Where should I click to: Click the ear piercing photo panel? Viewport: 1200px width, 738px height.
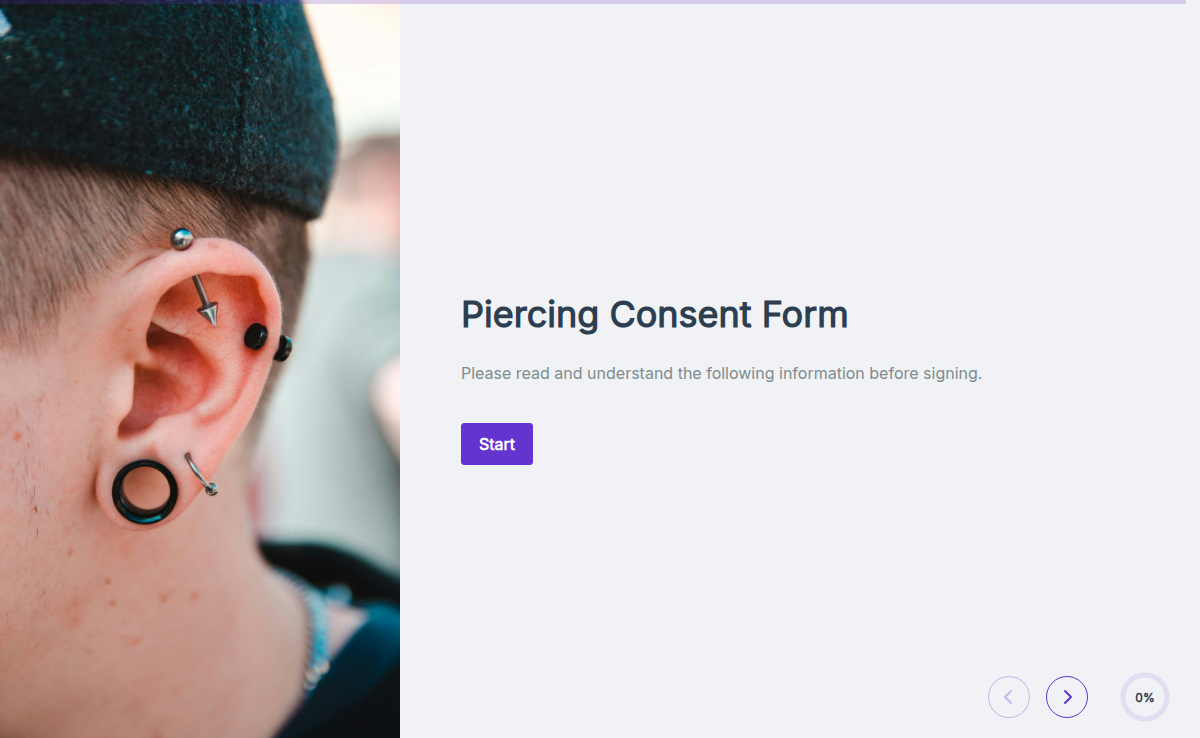(200, 369)
